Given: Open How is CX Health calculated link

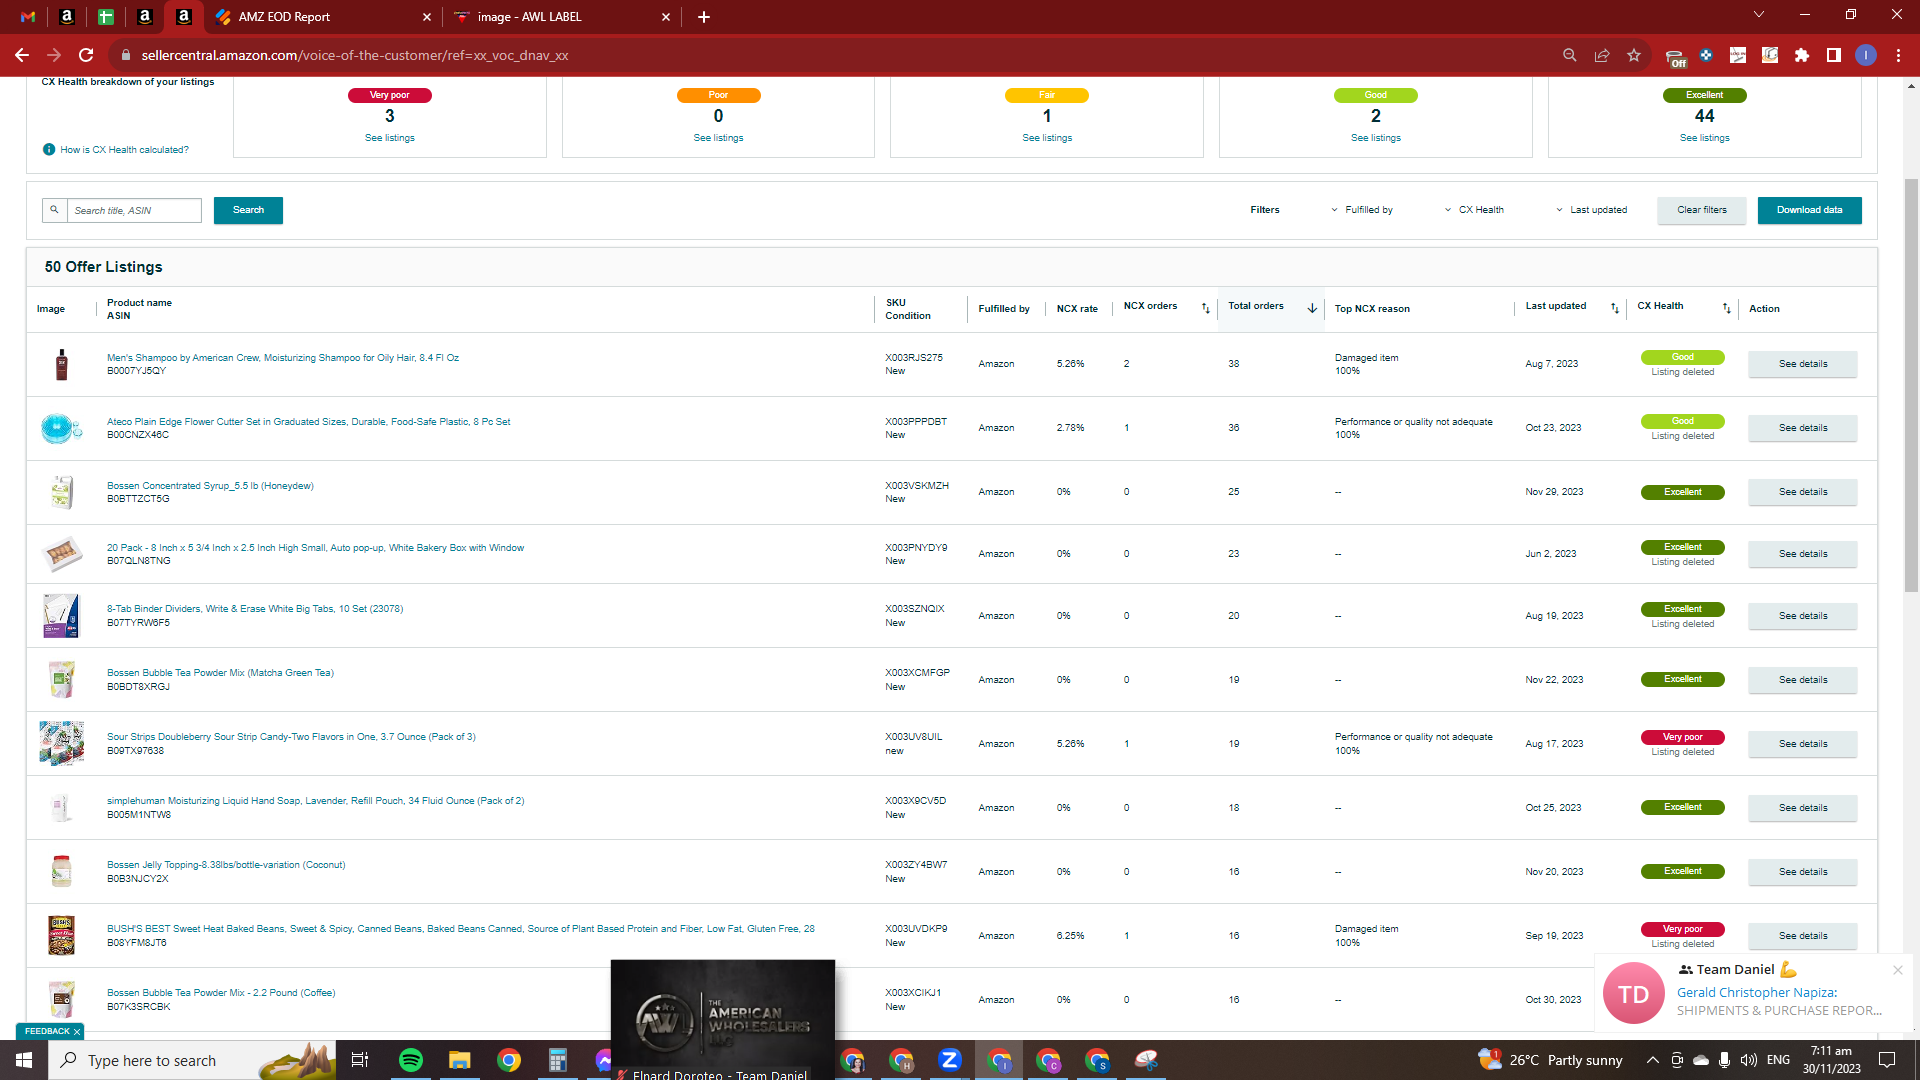Looking at the screenshot, I should pos(124,150).
